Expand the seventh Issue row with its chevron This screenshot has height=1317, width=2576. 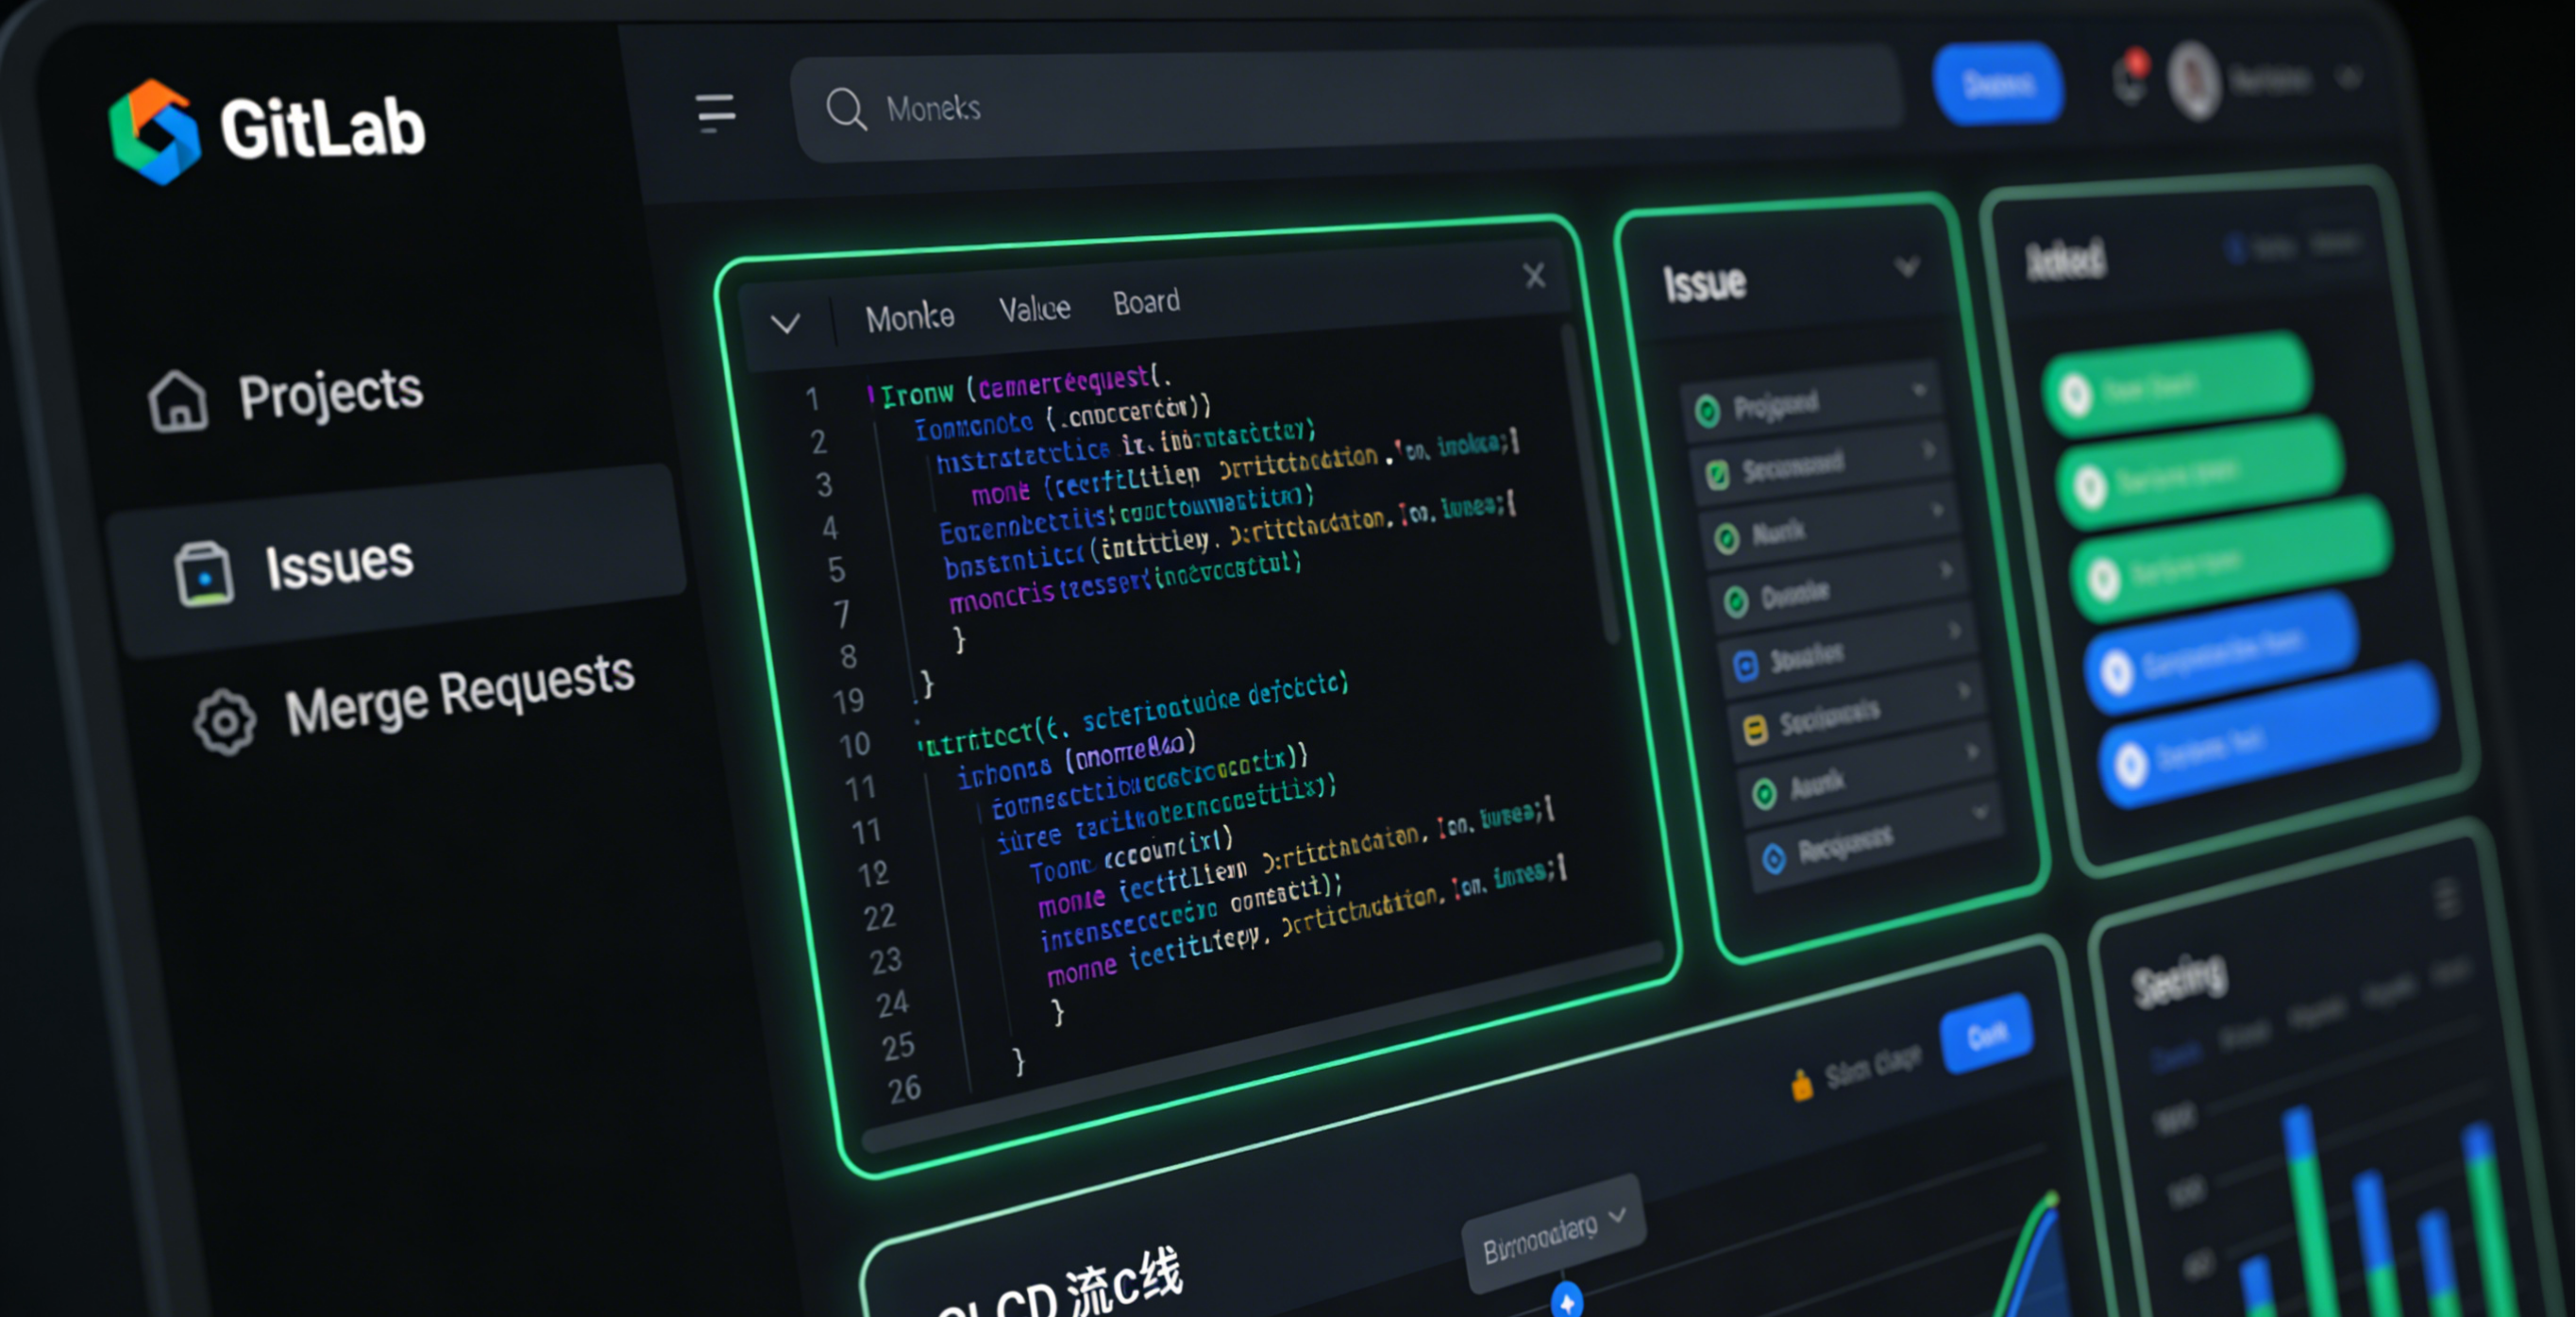click(x=1973, y=752)
